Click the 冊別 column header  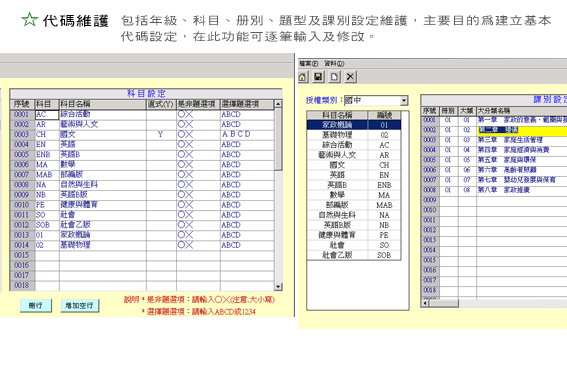(x=448, y=111)
